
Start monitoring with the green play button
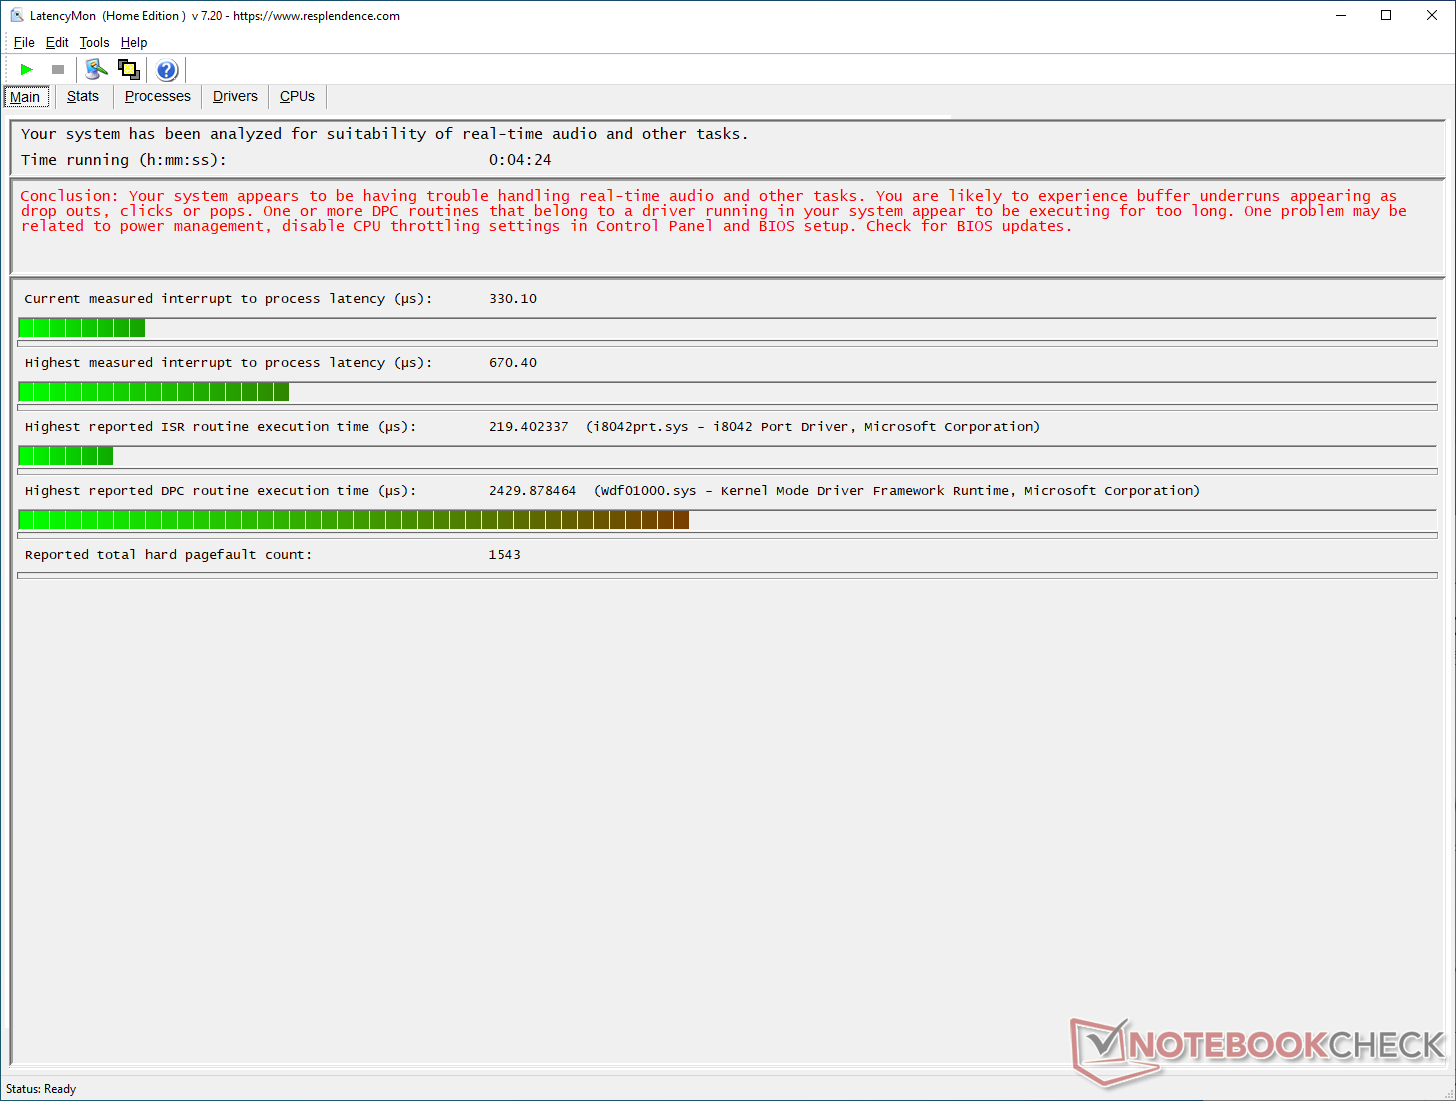(x=27, y=69)
